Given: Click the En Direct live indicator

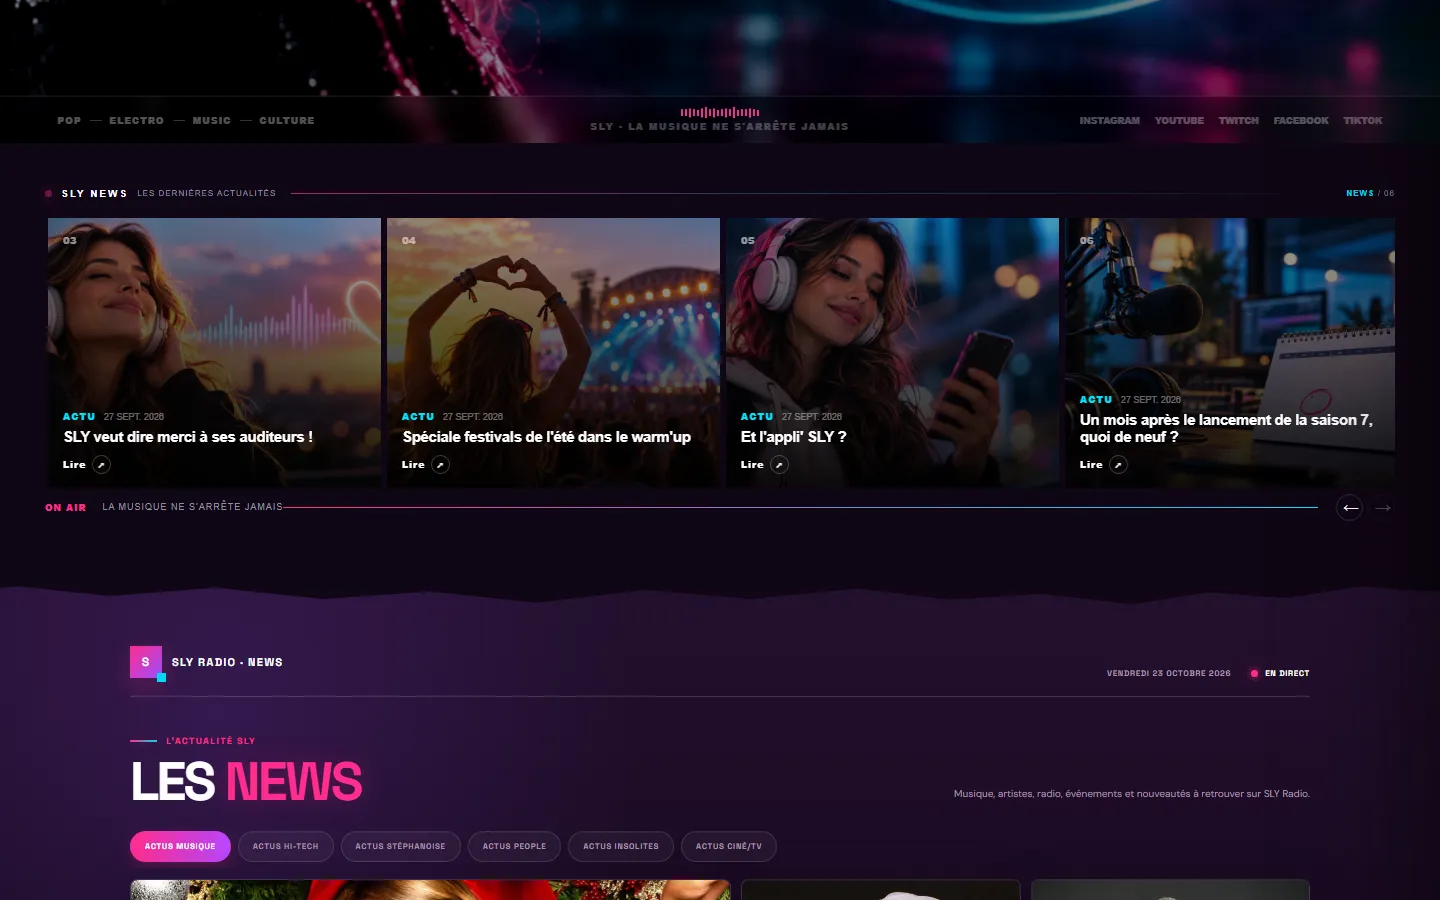Looking at the screenshot, I should [1279, 673].
